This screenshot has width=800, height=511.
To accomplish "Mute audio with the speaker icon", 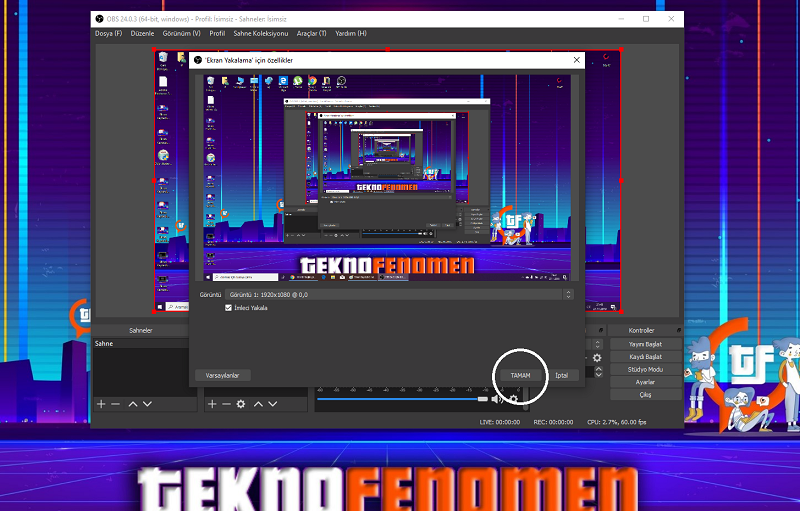I will [x=496, y=399].
